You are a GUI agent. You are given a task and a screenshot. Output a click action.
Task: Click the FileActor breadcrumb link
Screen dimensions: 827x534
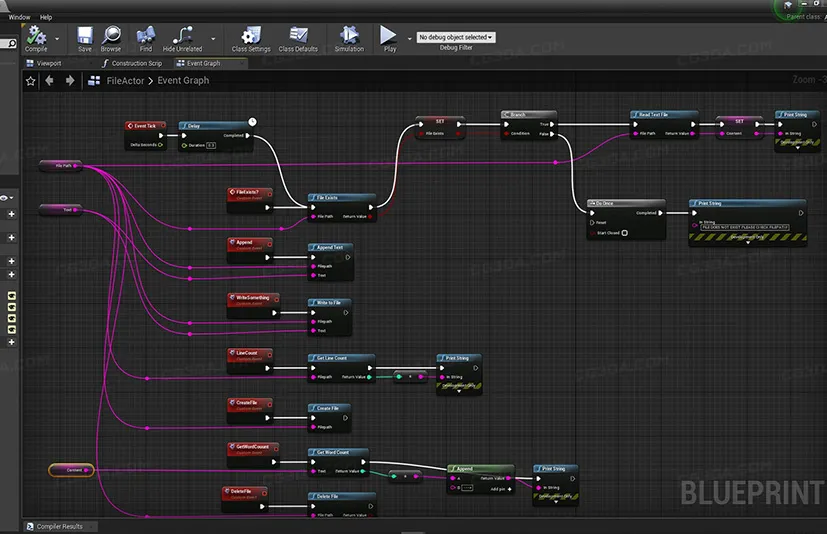pos(125,81)
